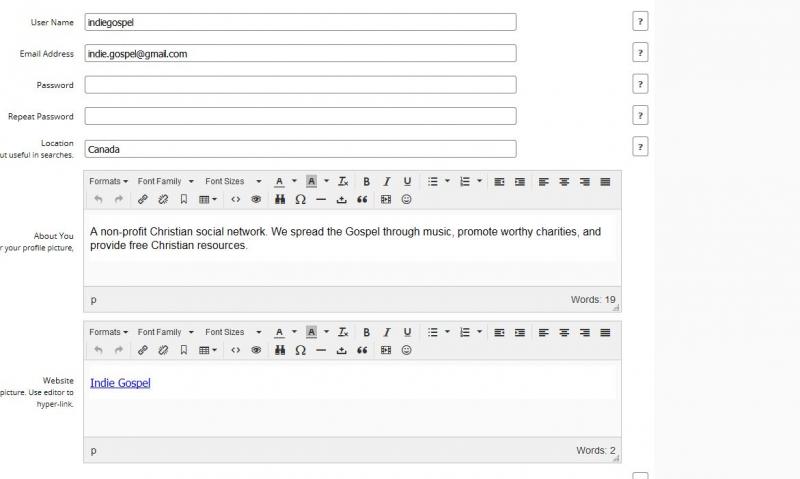Focus the Repeat Password input field
This screenshot has width=800, height=479.
301,116
